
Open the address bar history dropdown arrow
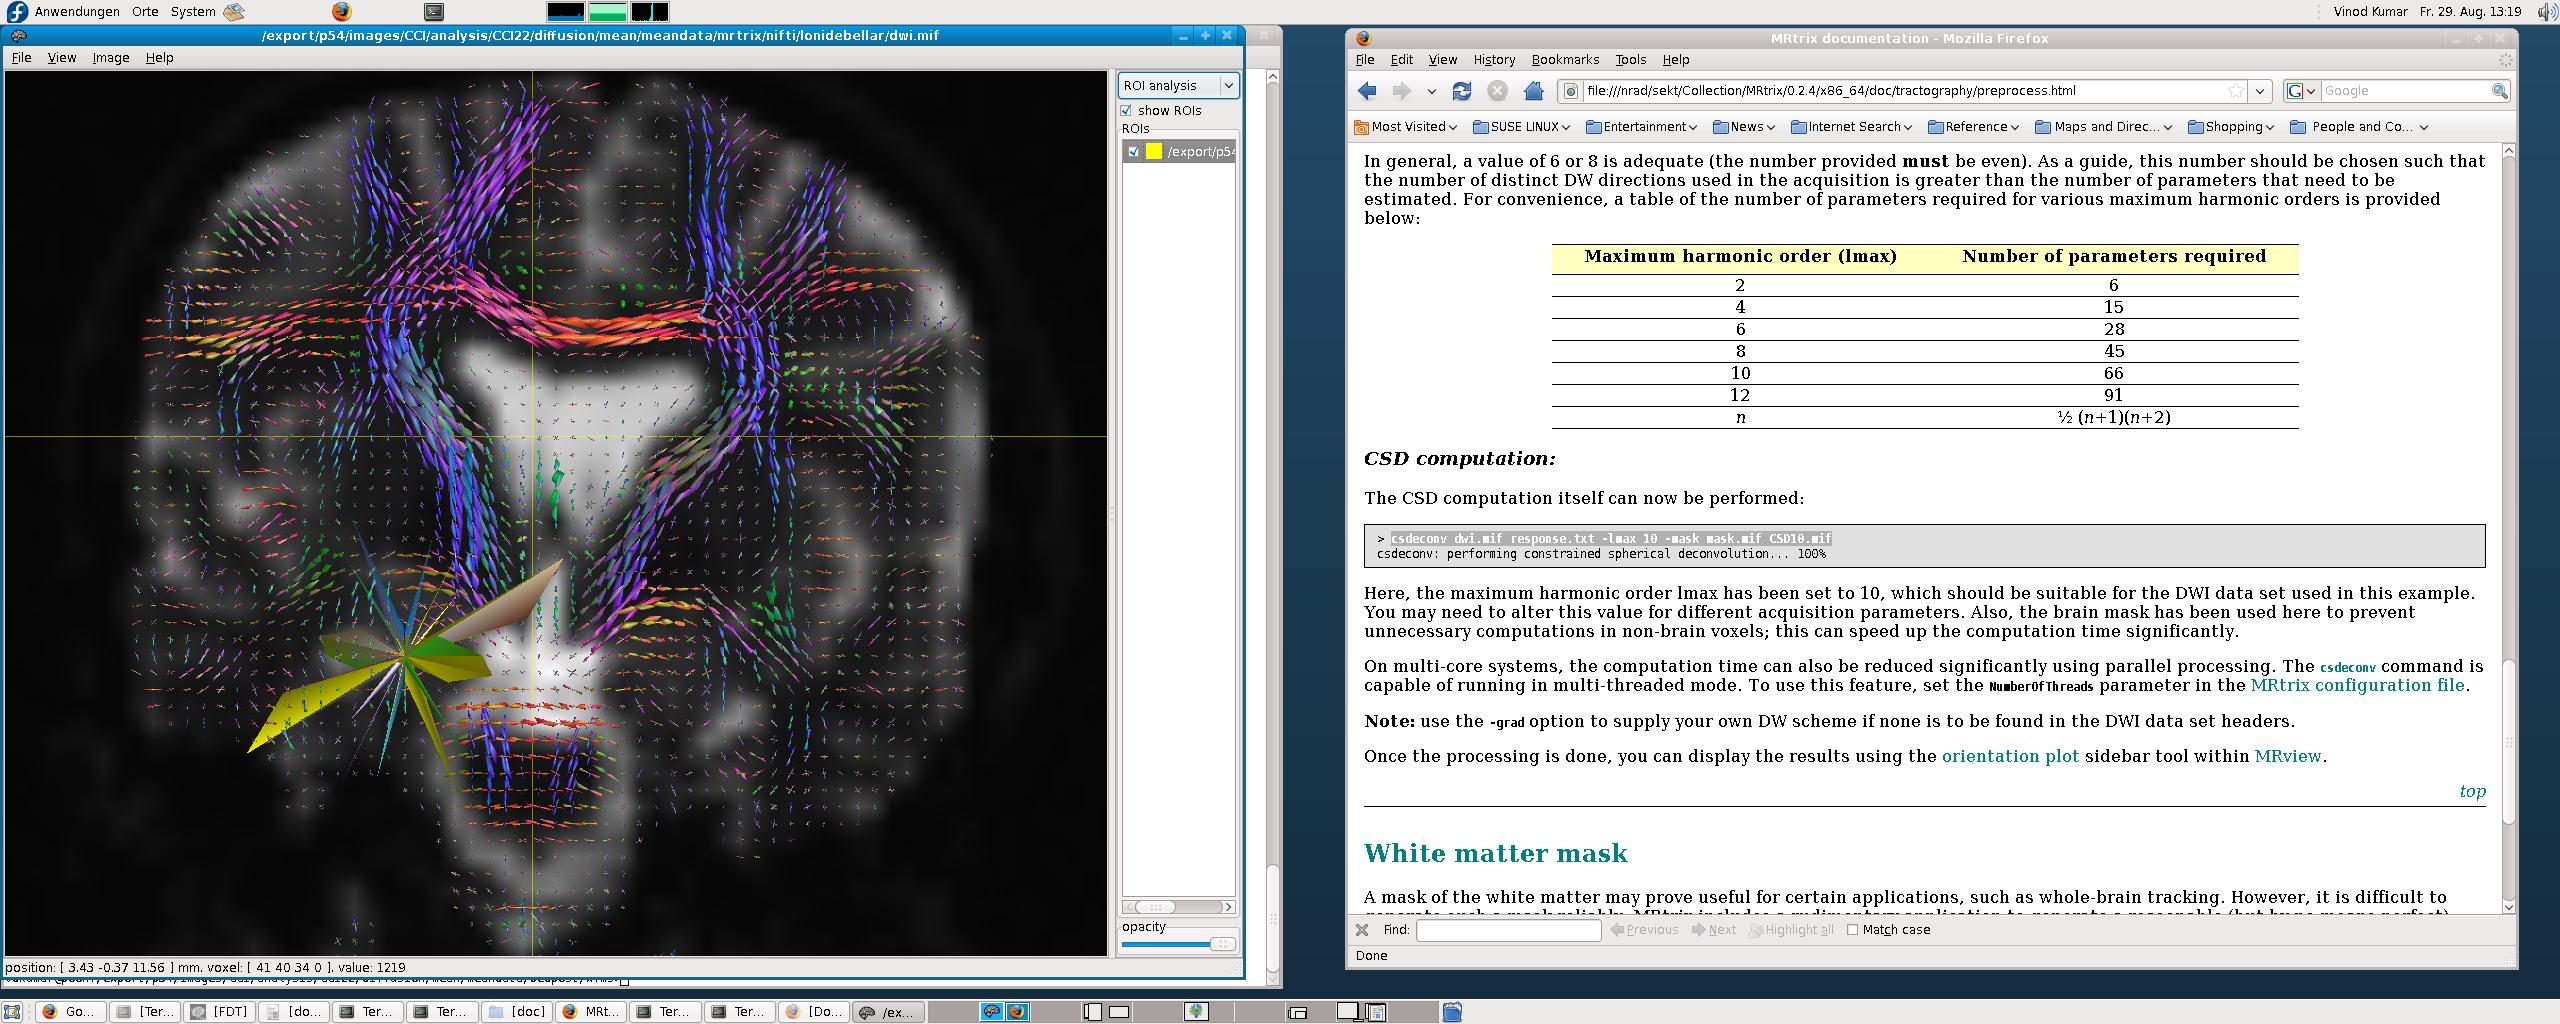click(2259, 91)
